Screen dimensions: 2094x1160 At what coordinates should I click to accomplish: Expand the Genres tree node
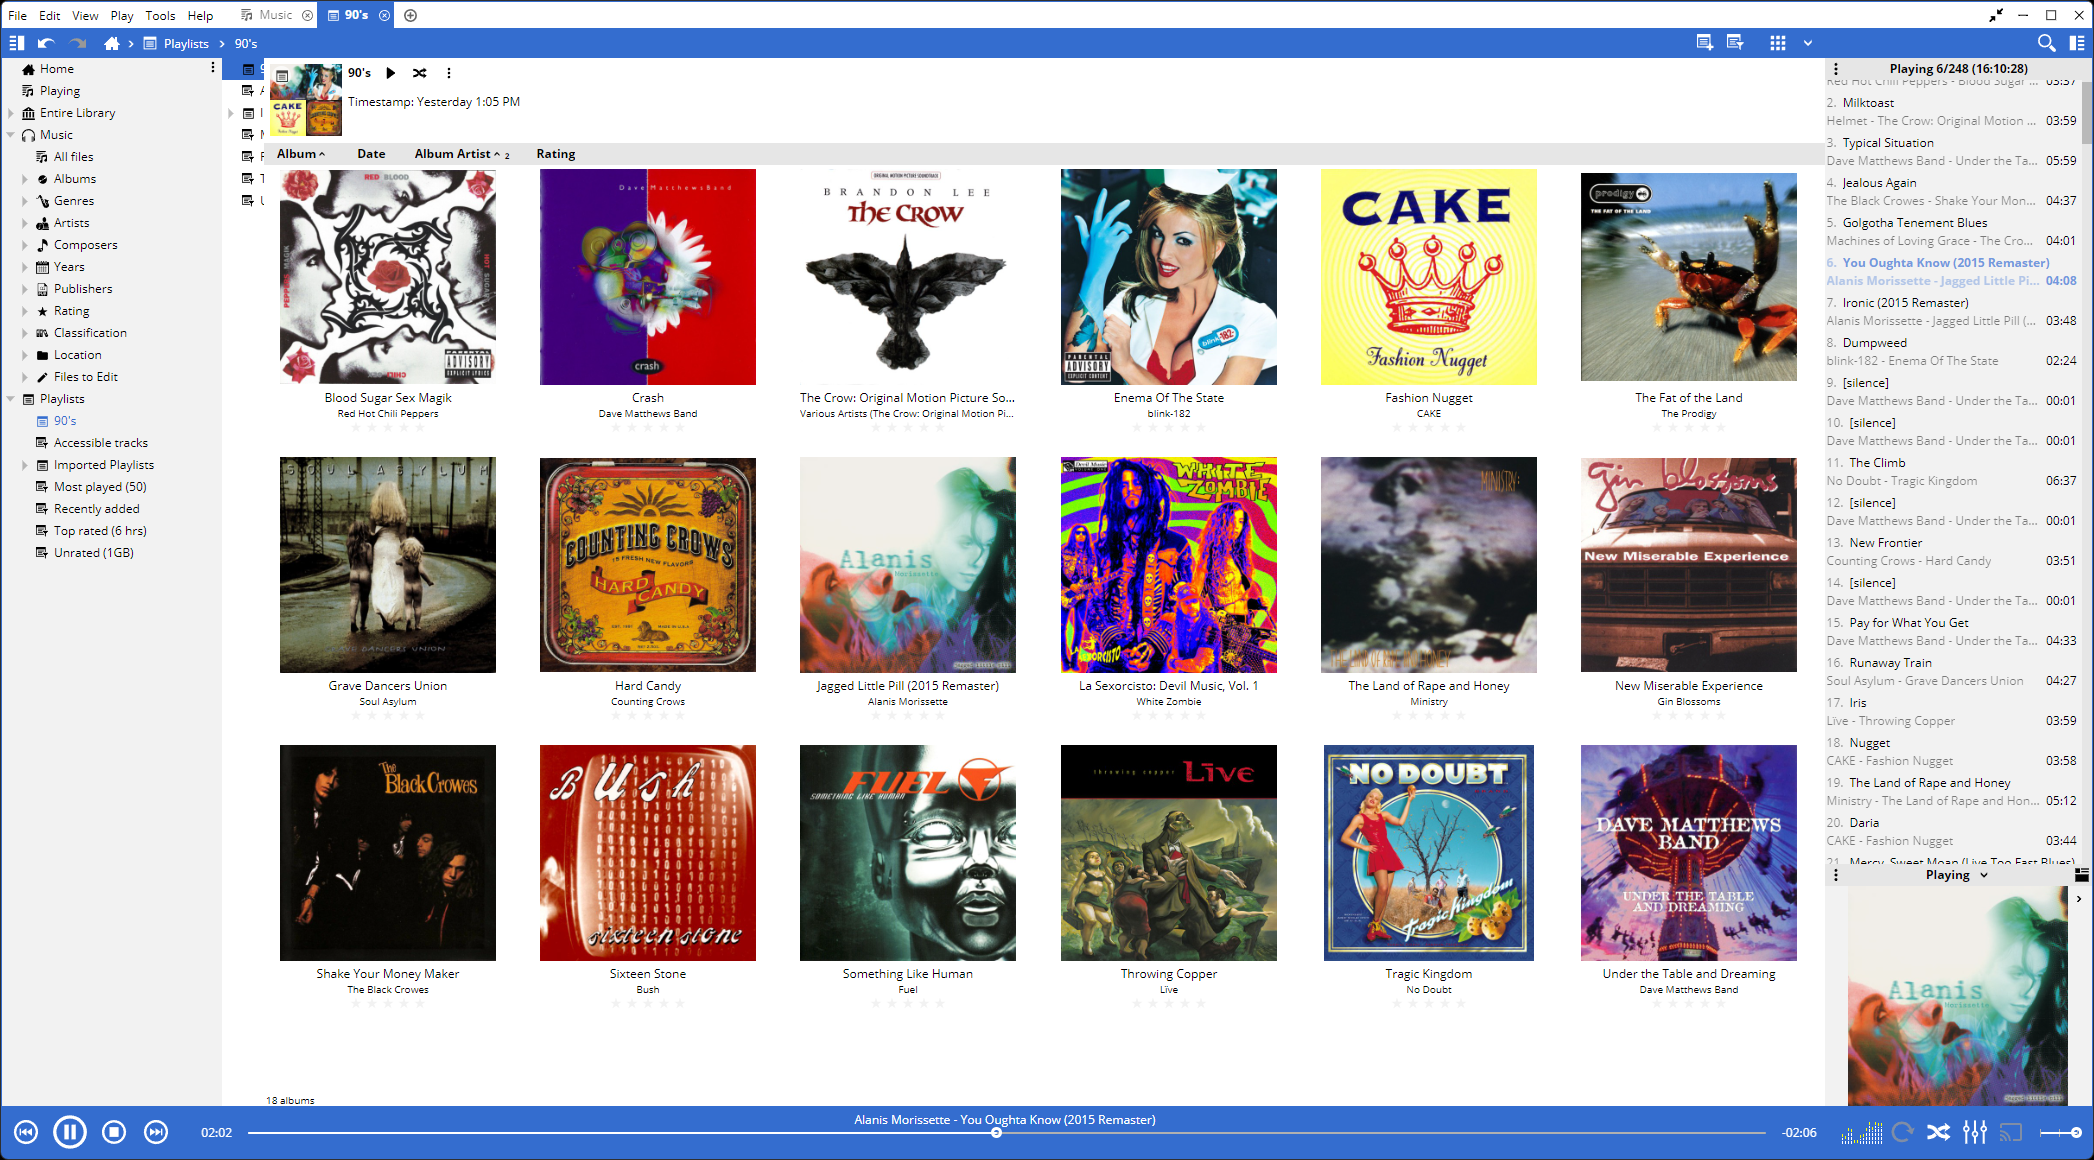25,201
